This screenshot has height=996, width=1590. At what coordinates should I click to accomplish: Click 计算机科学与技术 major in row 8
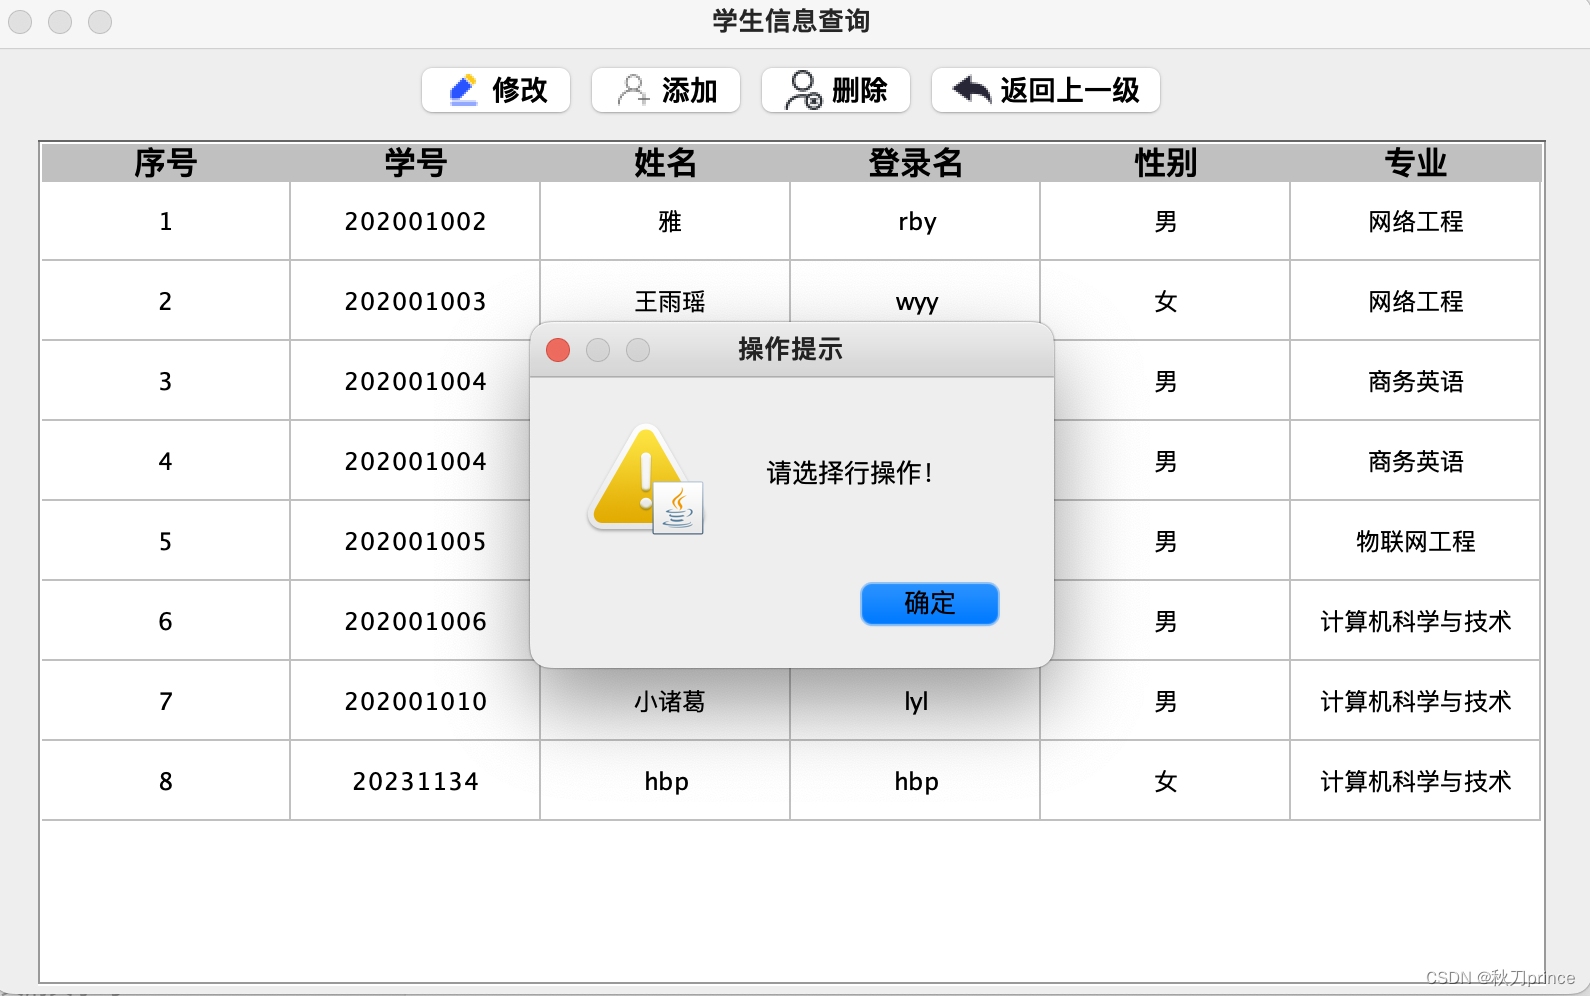coord(1415,781)
